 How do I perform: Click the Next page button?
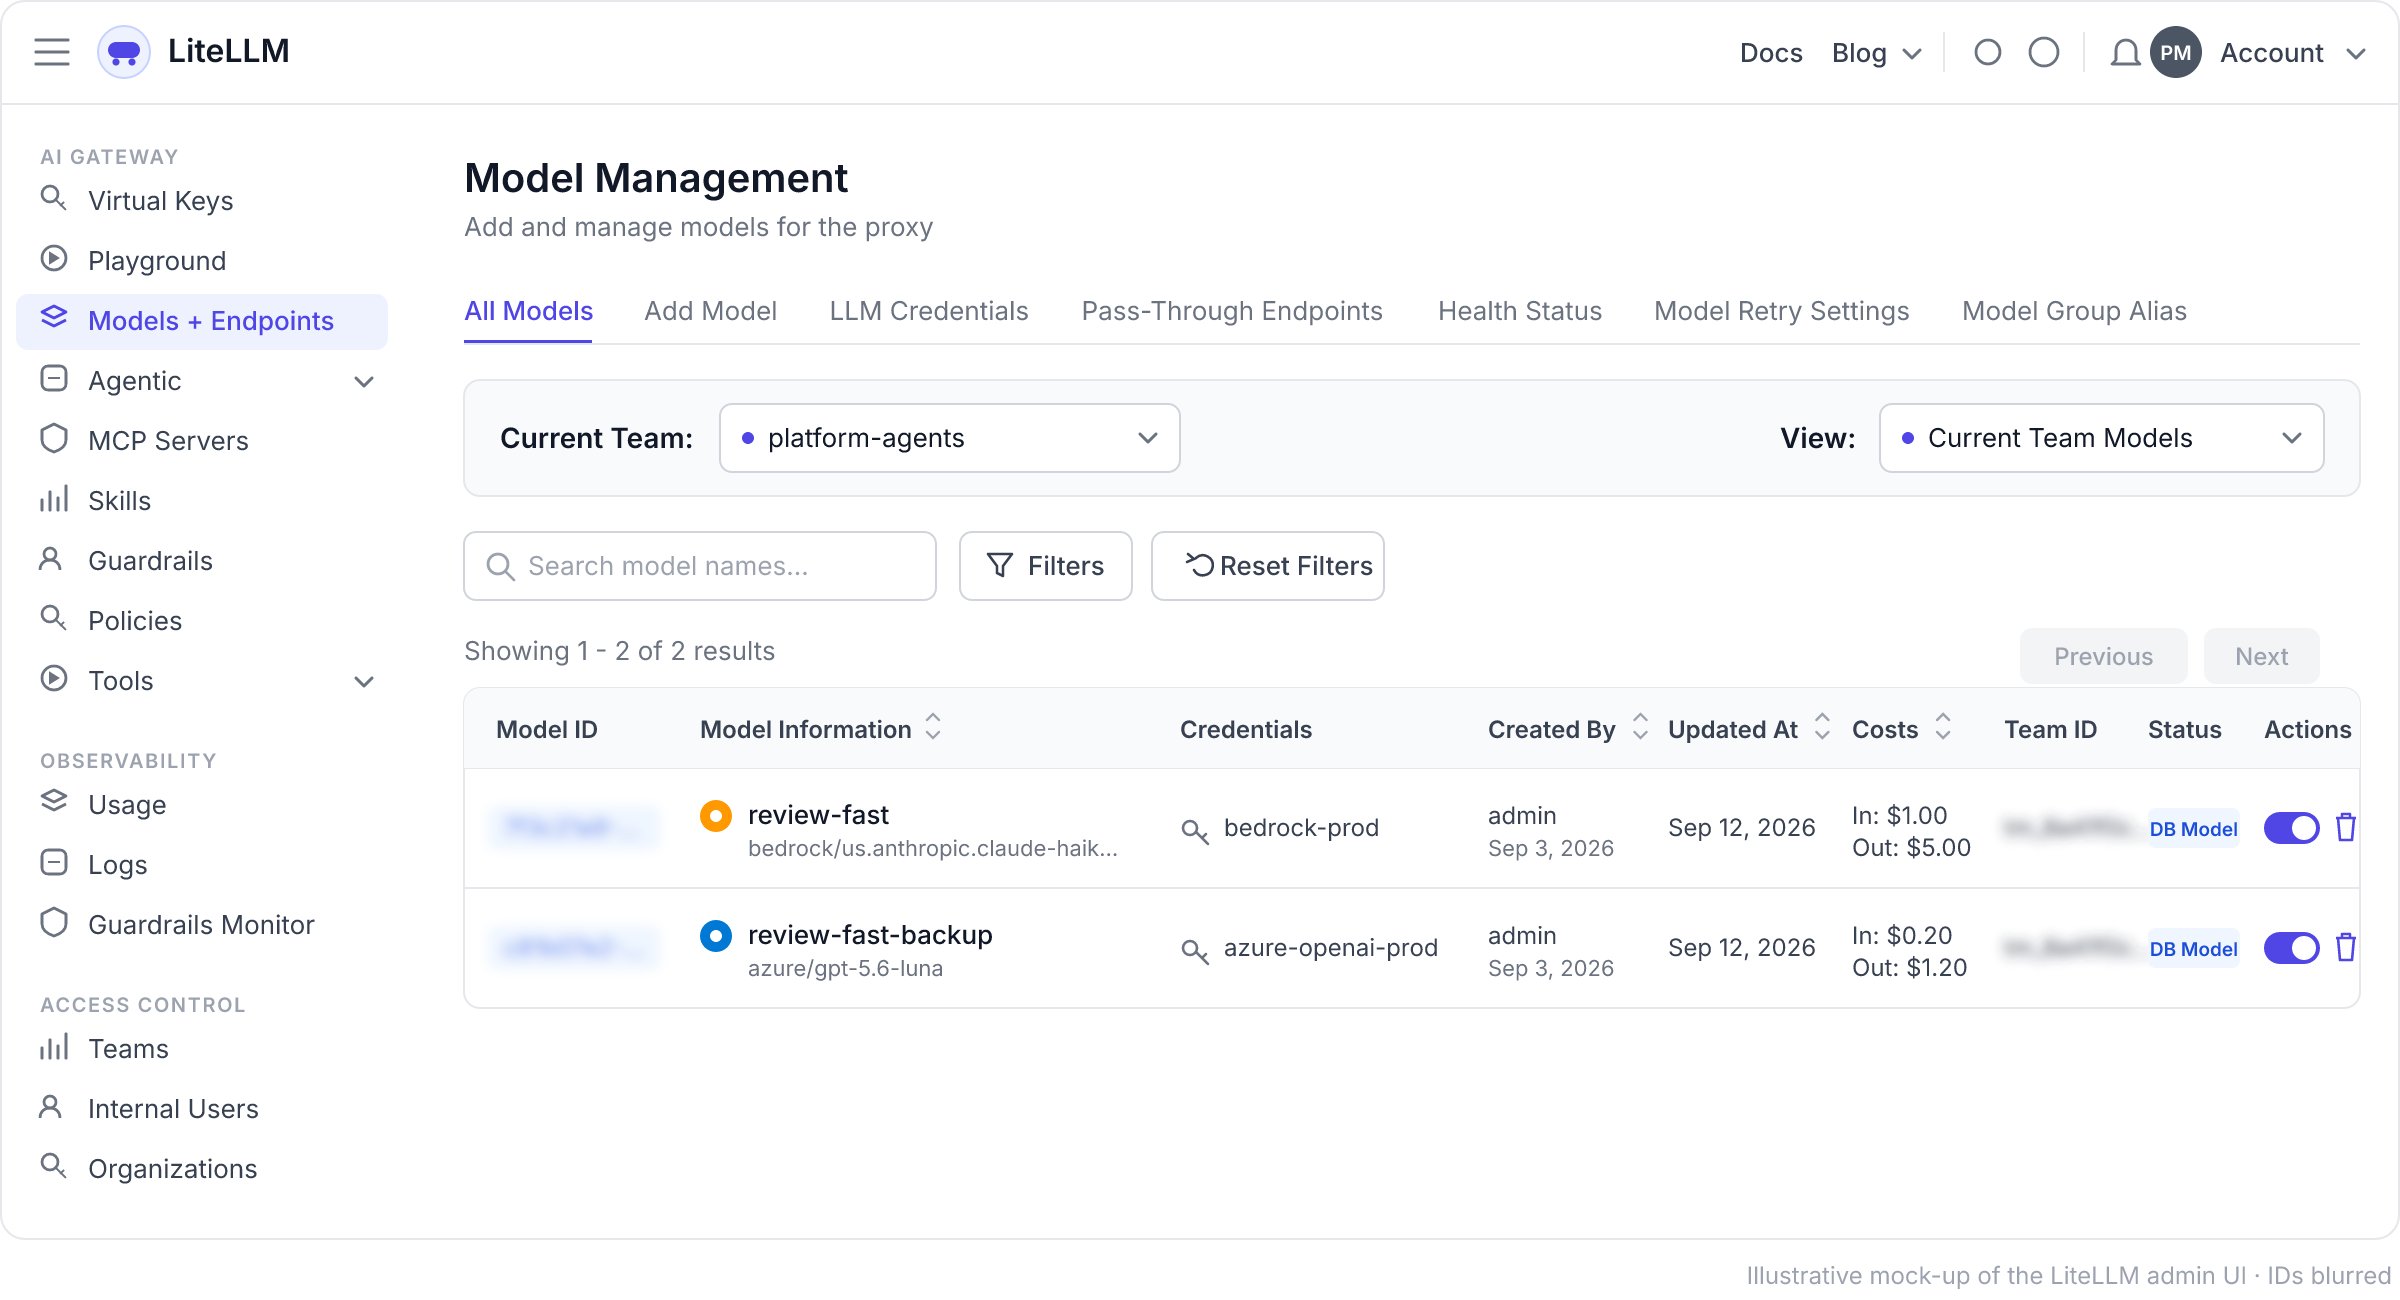click(x=2261, y=656)
